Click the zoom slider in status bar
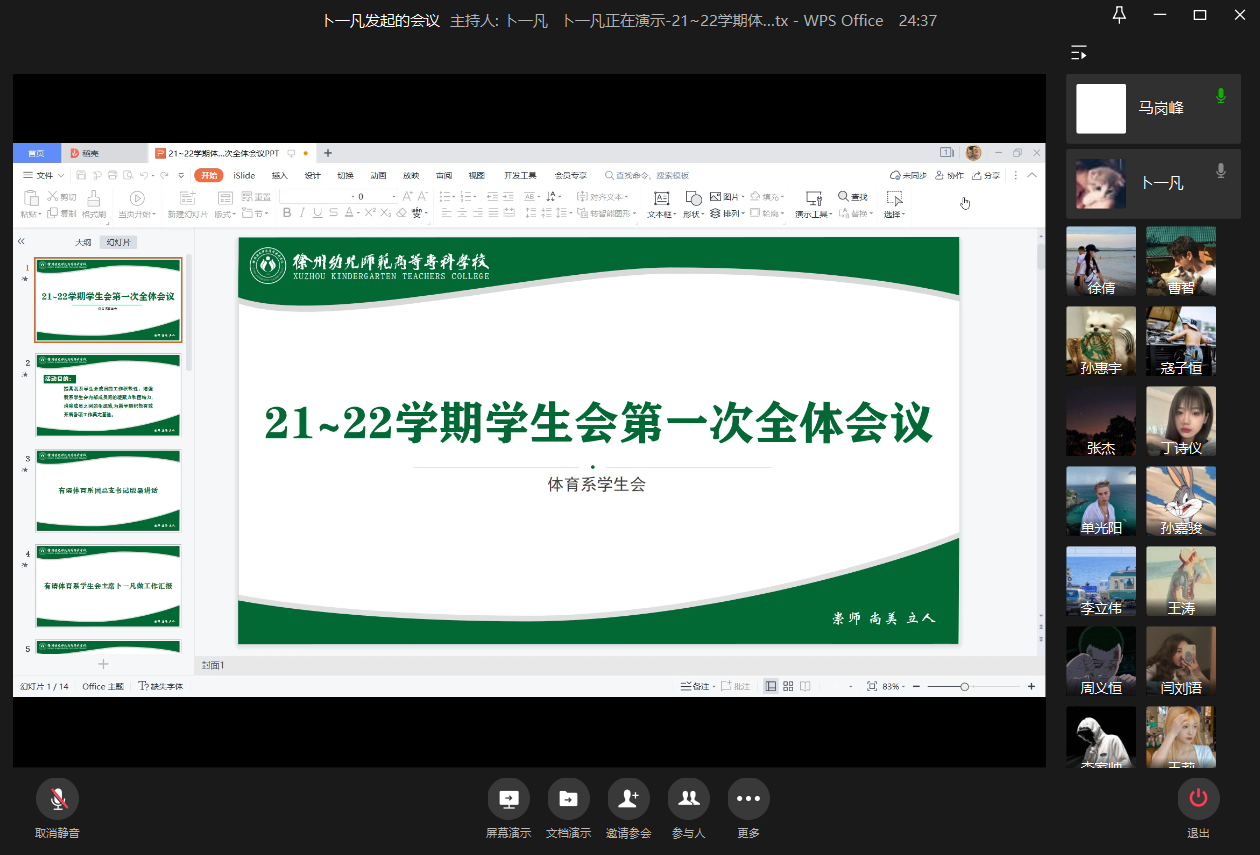The width and height of the screenshot is (1260, 855). (x=964, y=686)
